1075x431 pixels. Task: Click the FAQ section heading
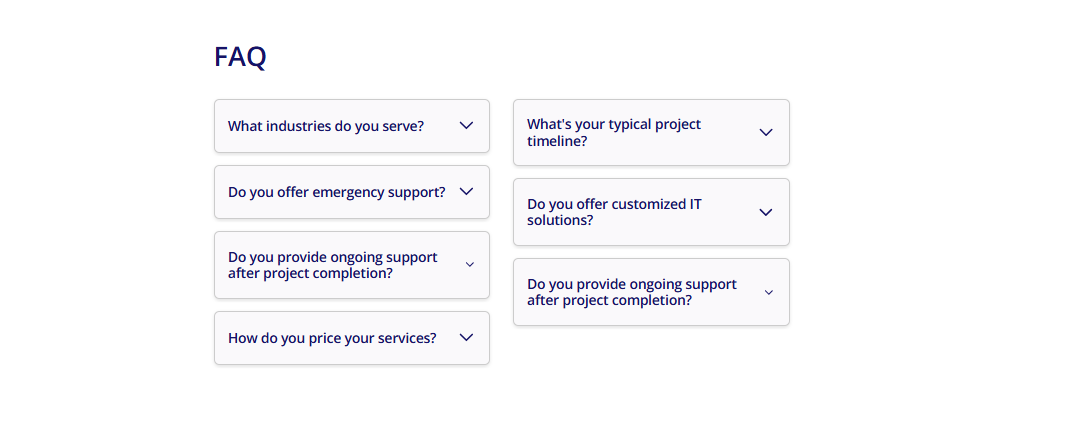pos(240,57)
